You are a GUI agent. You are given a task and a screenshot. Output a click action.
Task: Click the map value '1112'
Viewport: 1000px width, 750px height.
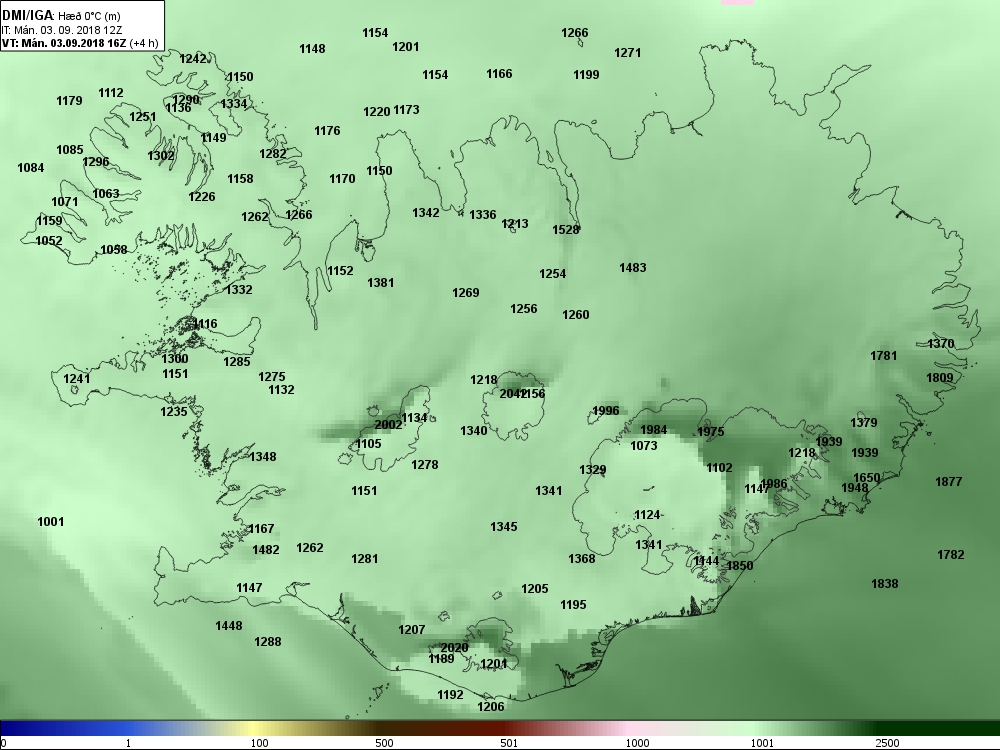pyautogui.click(x=110, y=93)
